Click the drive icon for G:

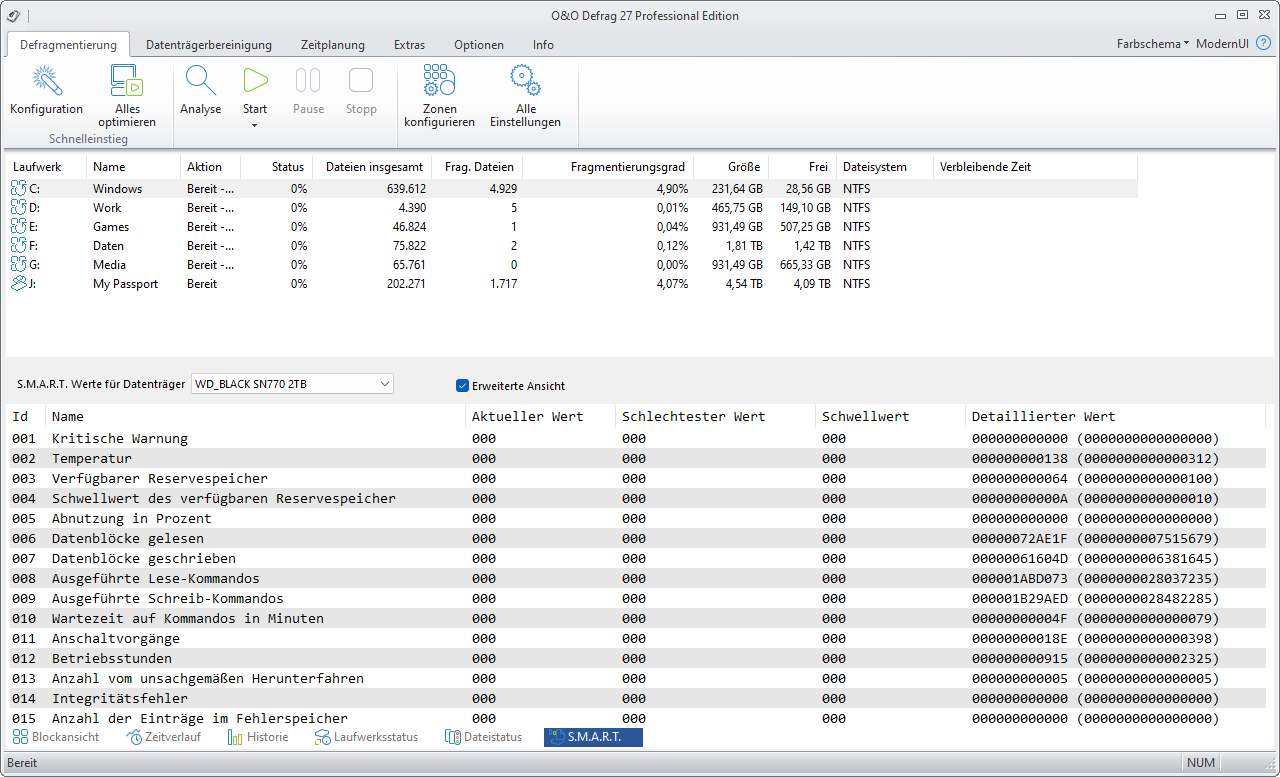coord(19,265)
